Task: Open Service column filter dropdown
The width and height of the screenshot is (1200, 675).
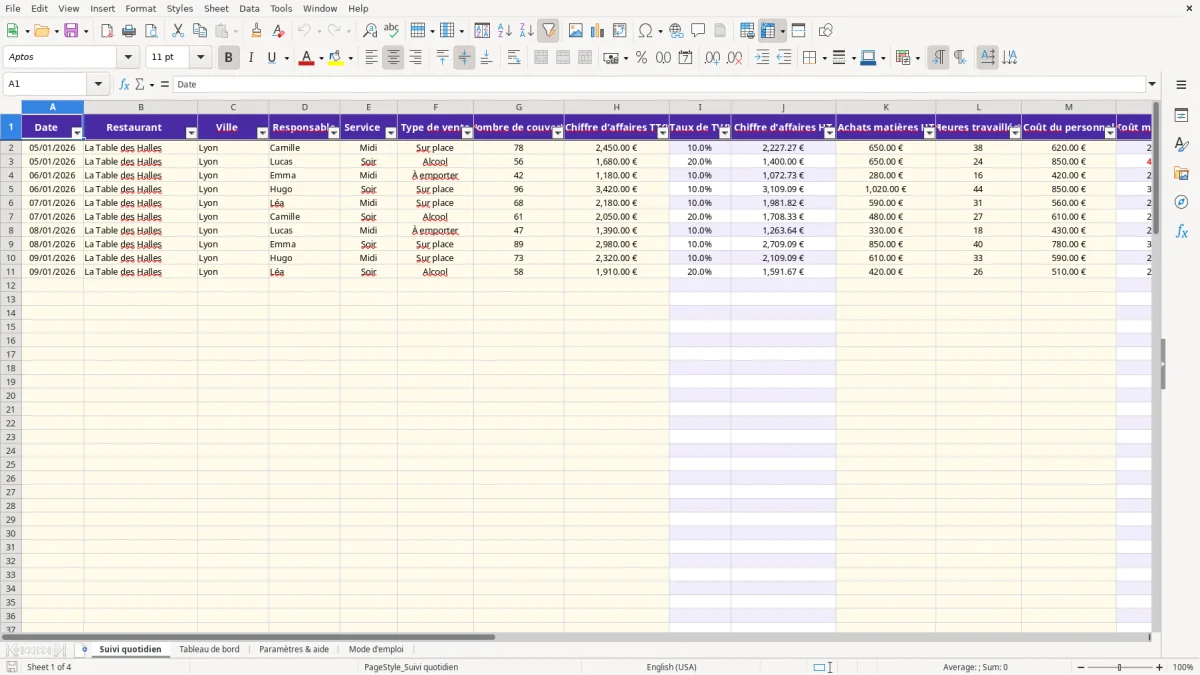Action: (391, 133)
